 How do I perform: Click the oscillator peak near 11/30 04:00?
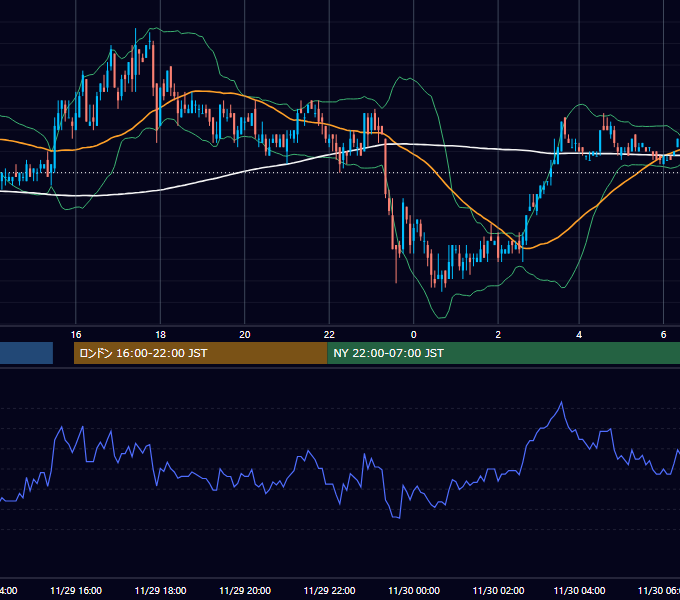(x=562, y=403)
